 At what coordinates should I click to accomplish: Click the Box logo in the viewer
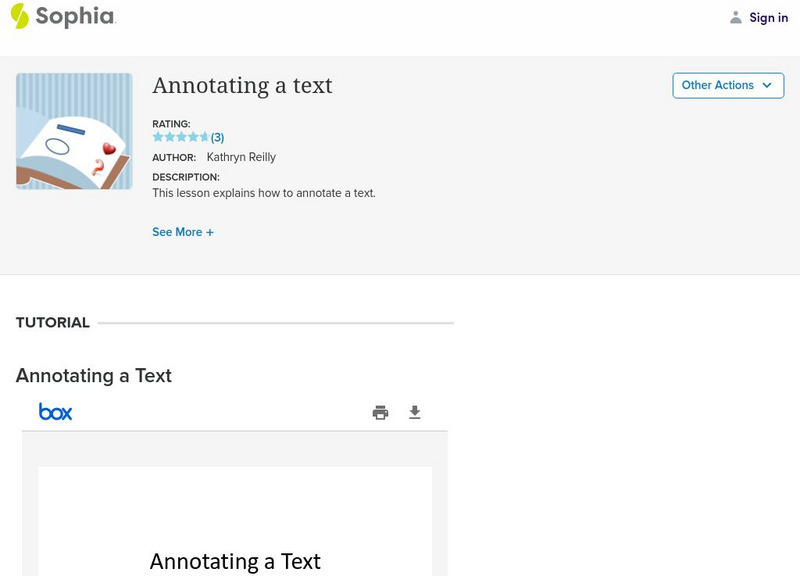[x=55, y=411]
